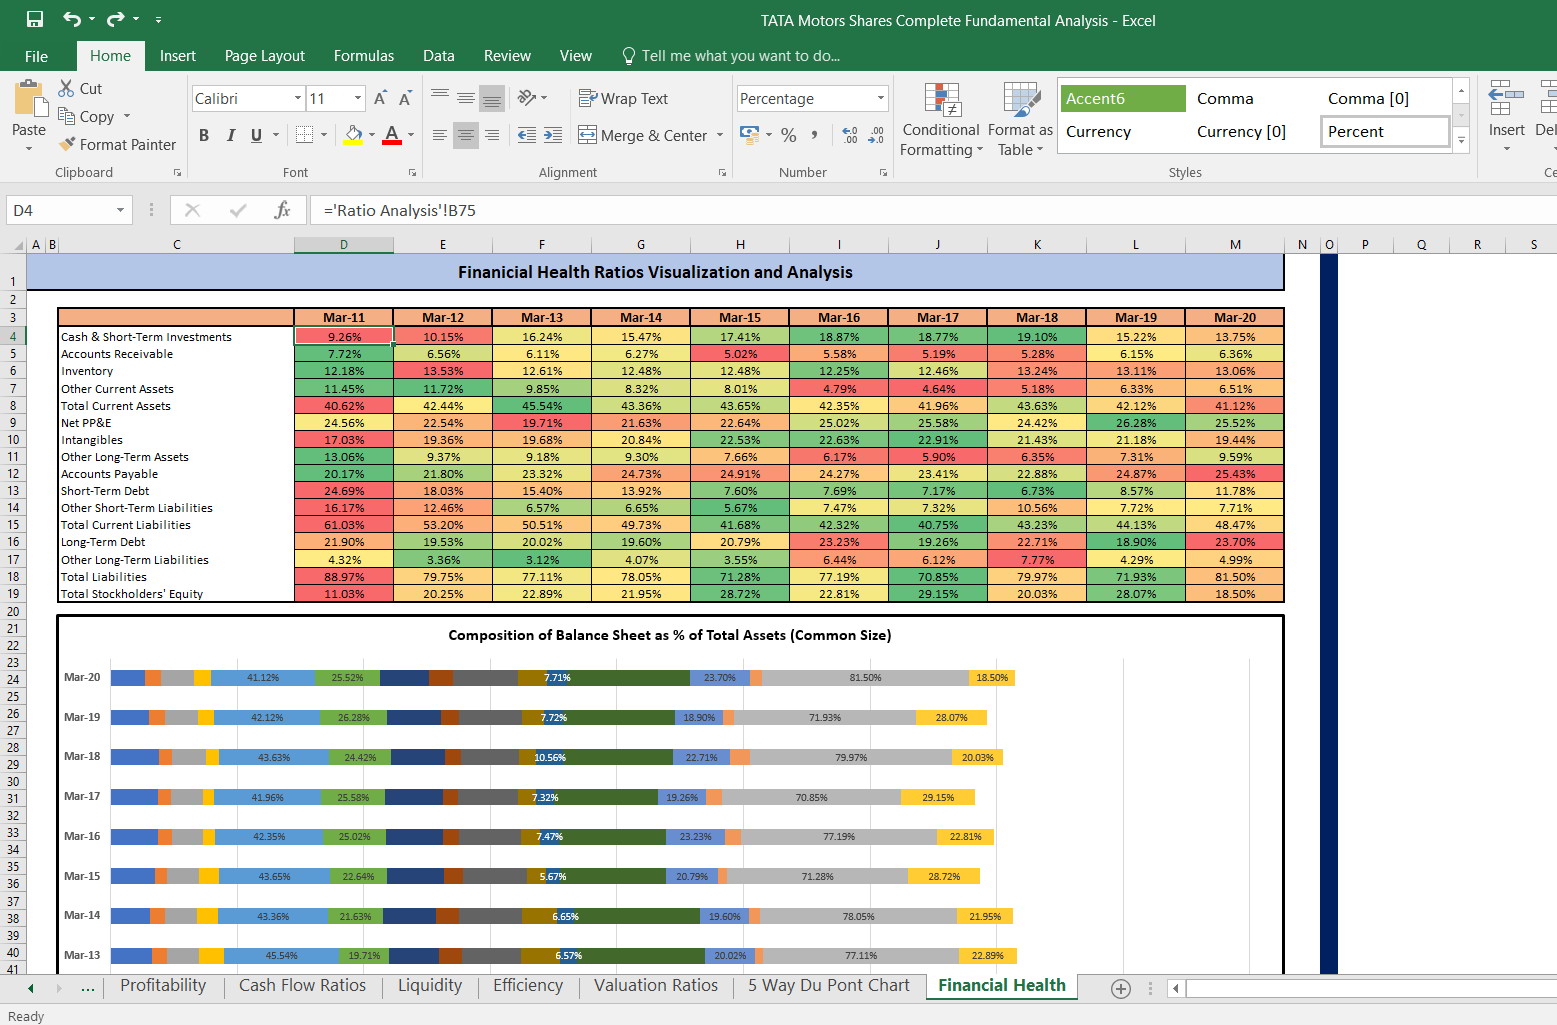Open Number format dialog launcher
This screenshot has width=1557, height=1025.
[883, 173]
